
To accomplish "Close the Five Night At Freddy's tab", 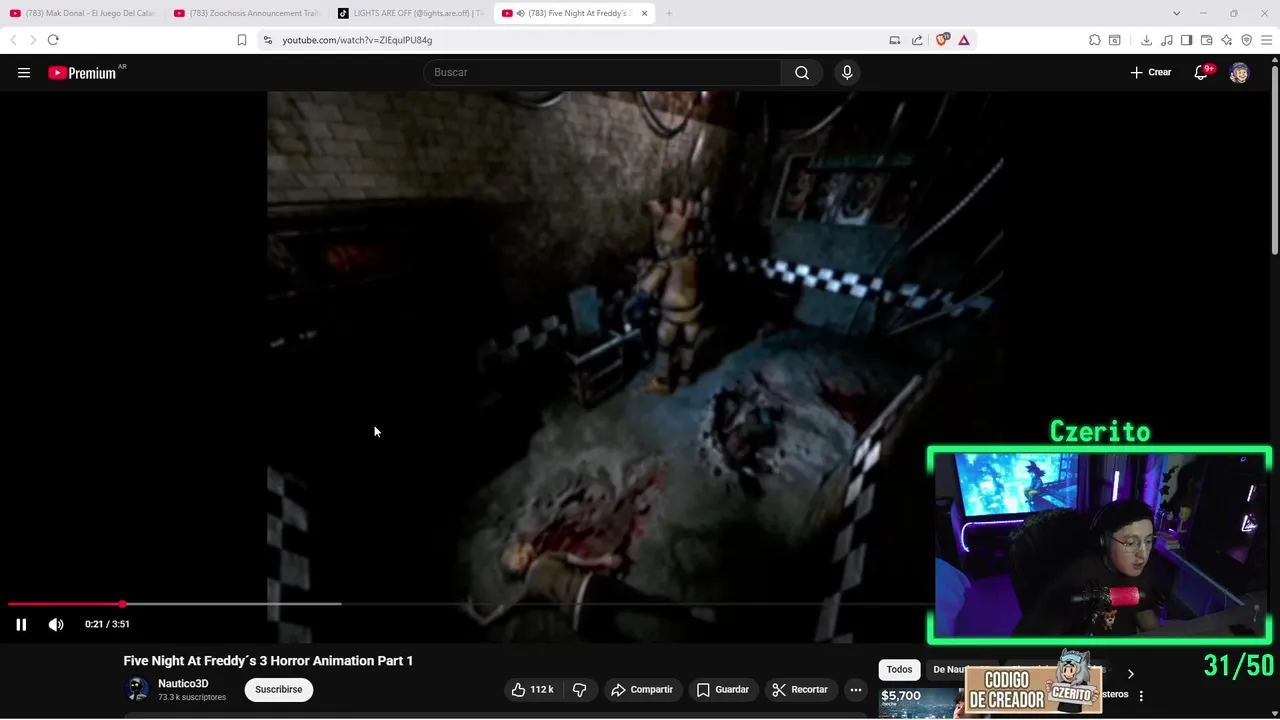I will [644, 13].
